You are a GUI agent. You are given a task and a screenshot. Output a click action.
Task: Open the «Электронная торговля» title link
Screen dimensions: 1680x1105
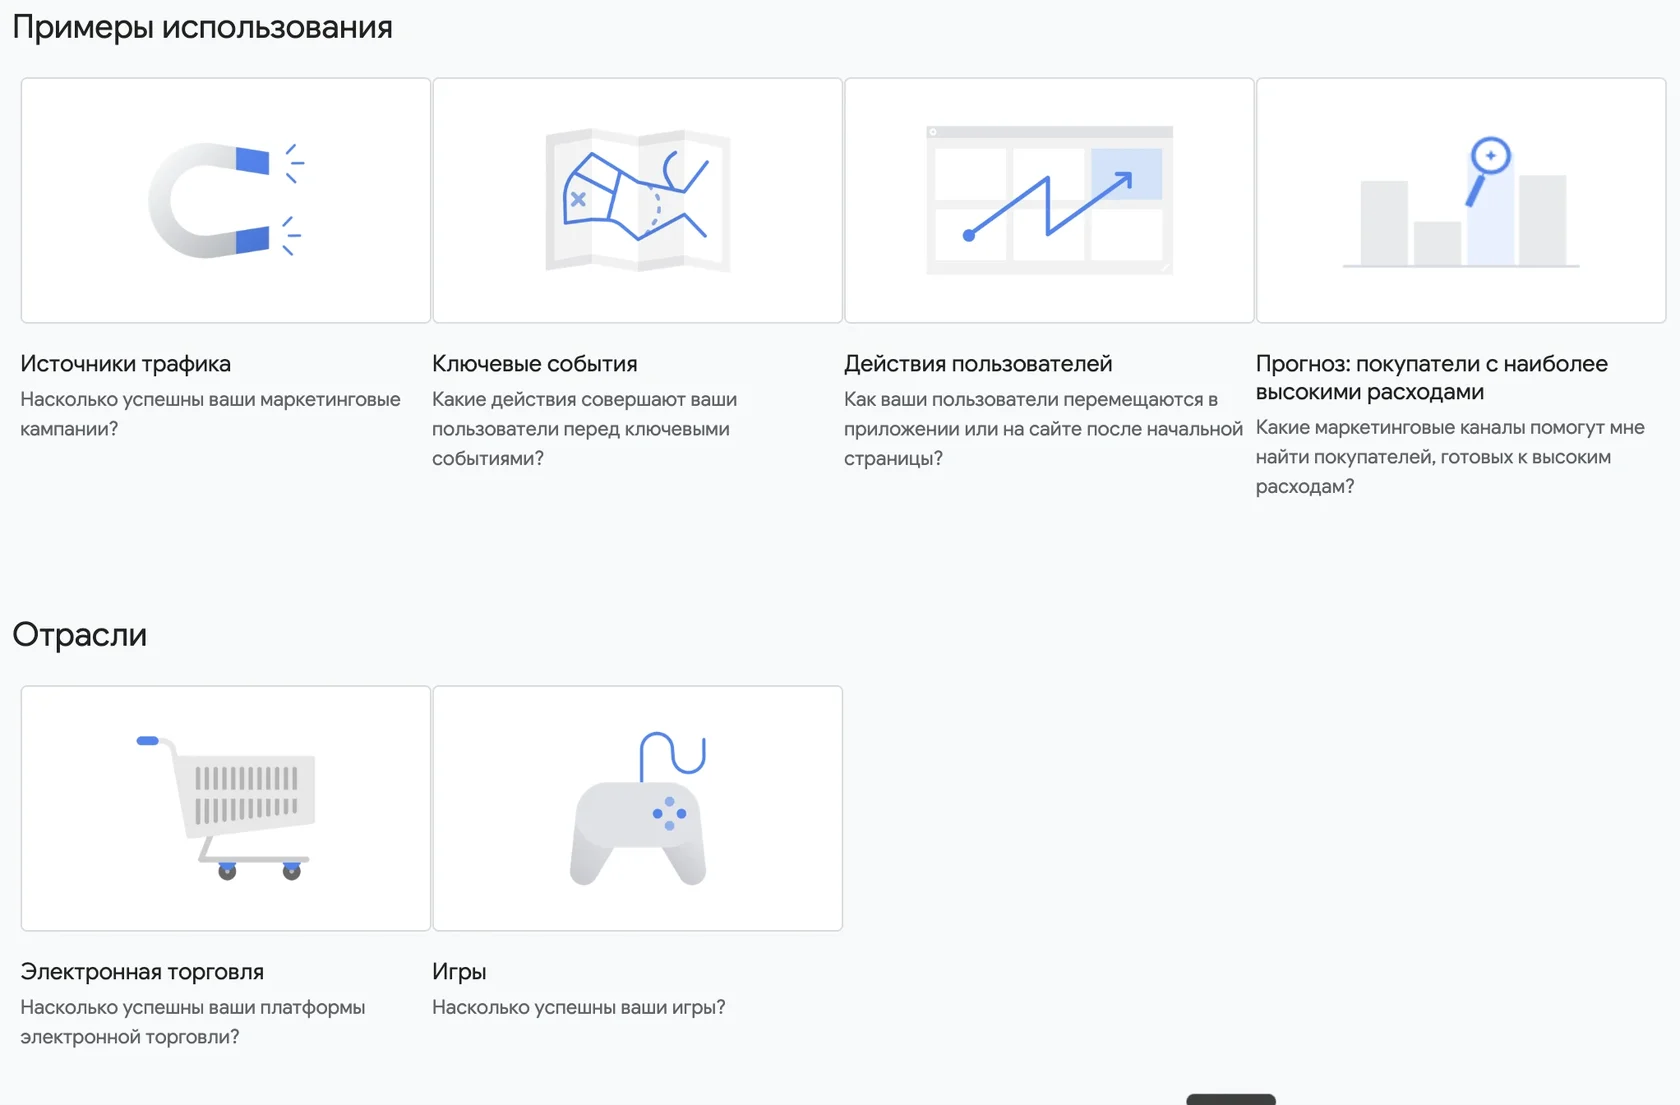coord(142,972)
